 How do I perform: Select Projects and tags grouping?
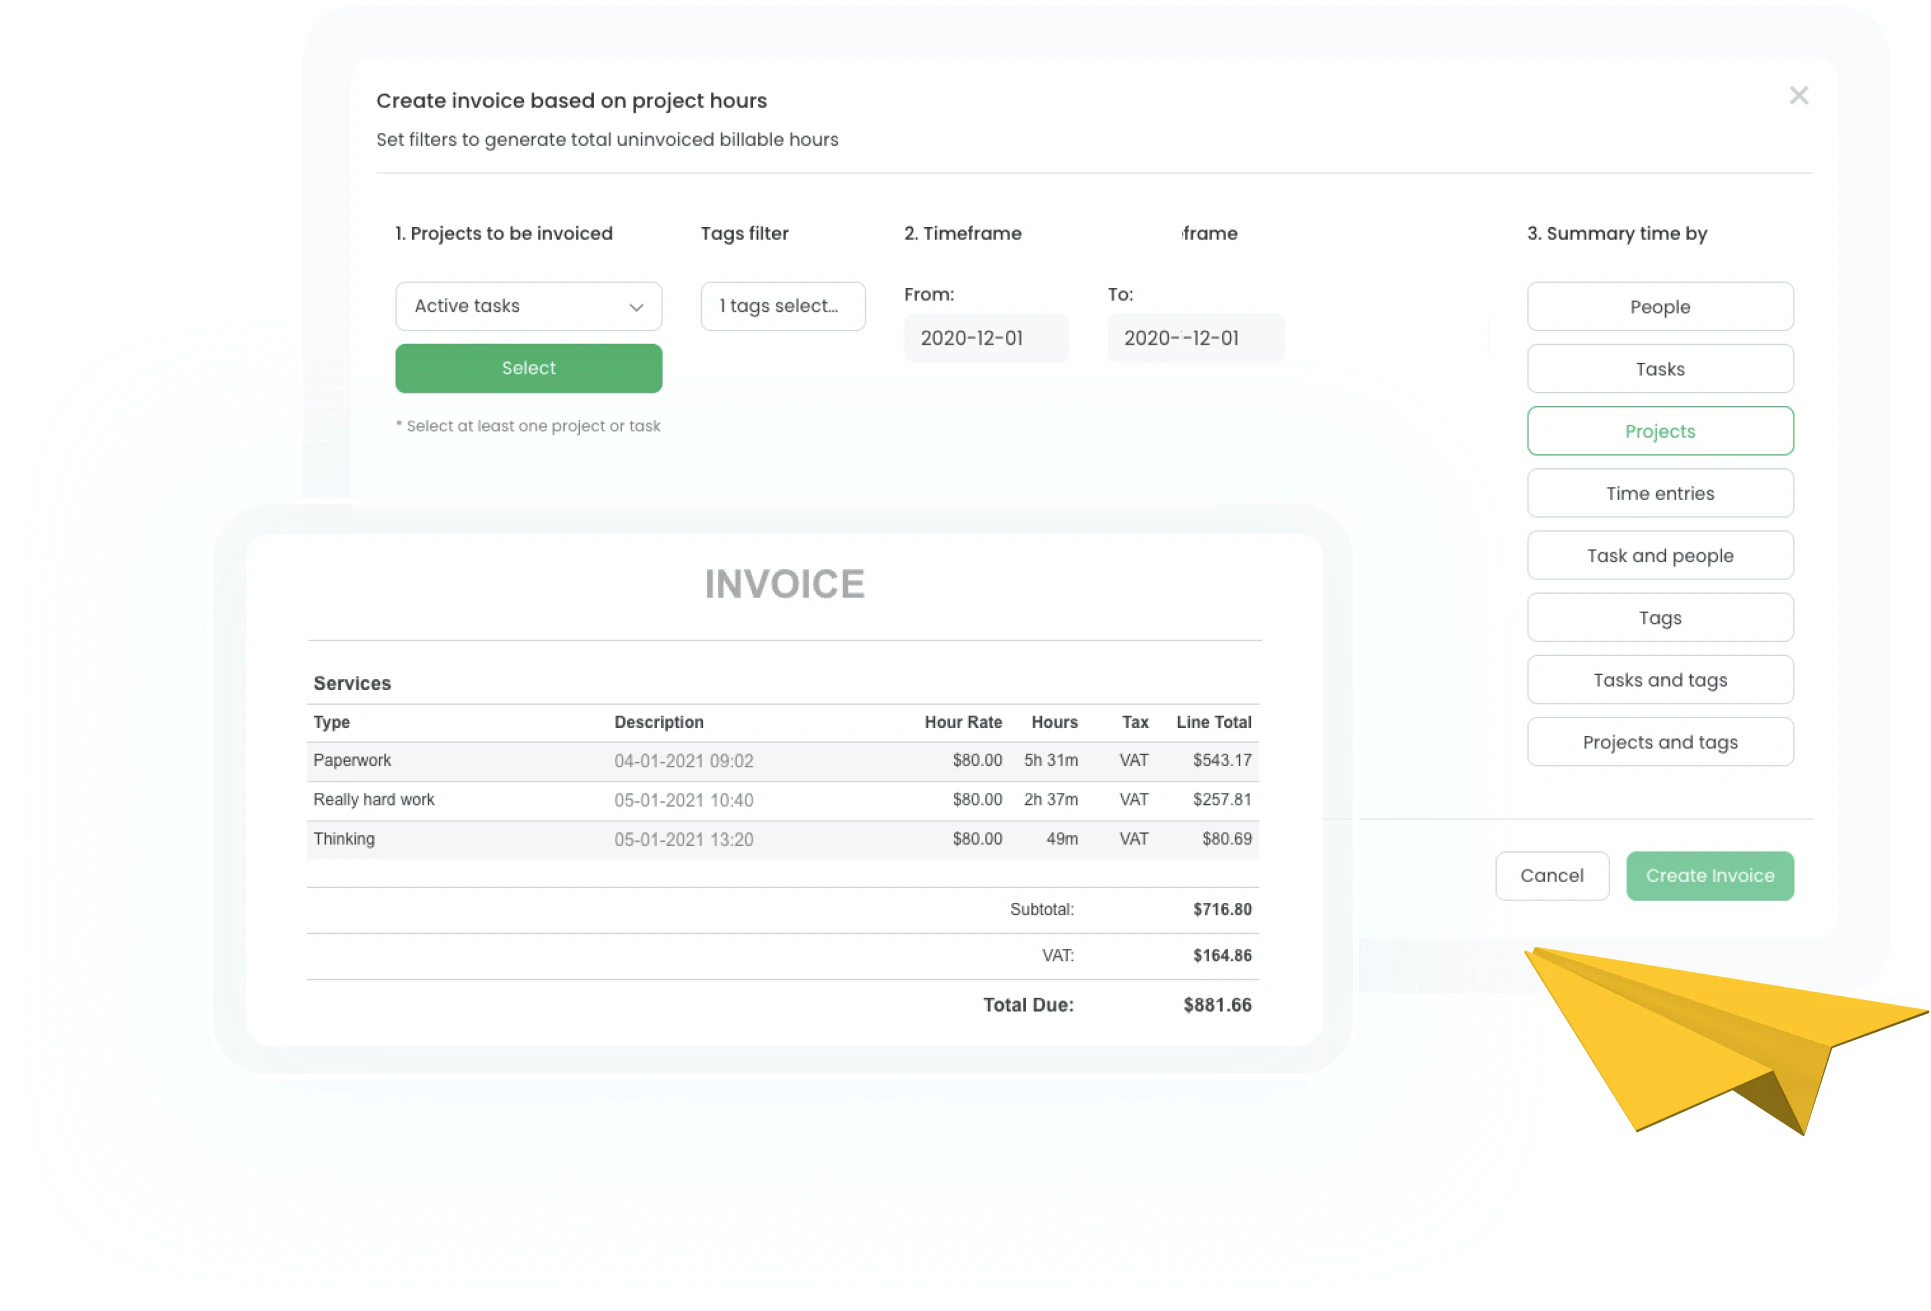(x=1659, y=741)
